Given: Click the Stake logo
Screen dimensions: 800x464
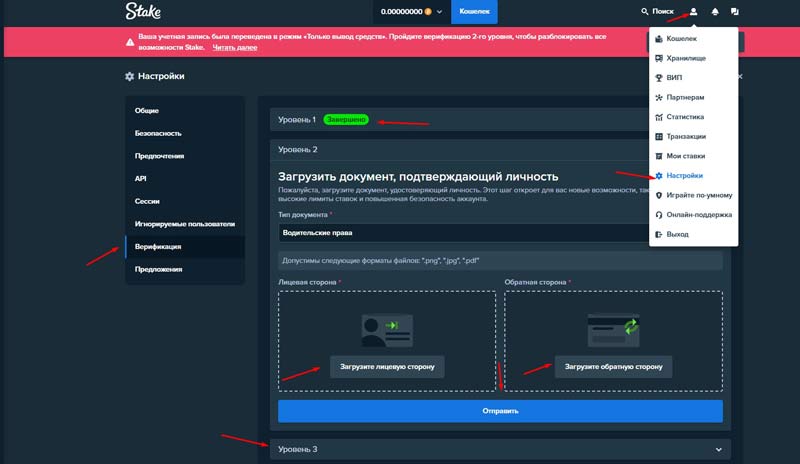Looking at the screenshot, I should coord(145,12).
